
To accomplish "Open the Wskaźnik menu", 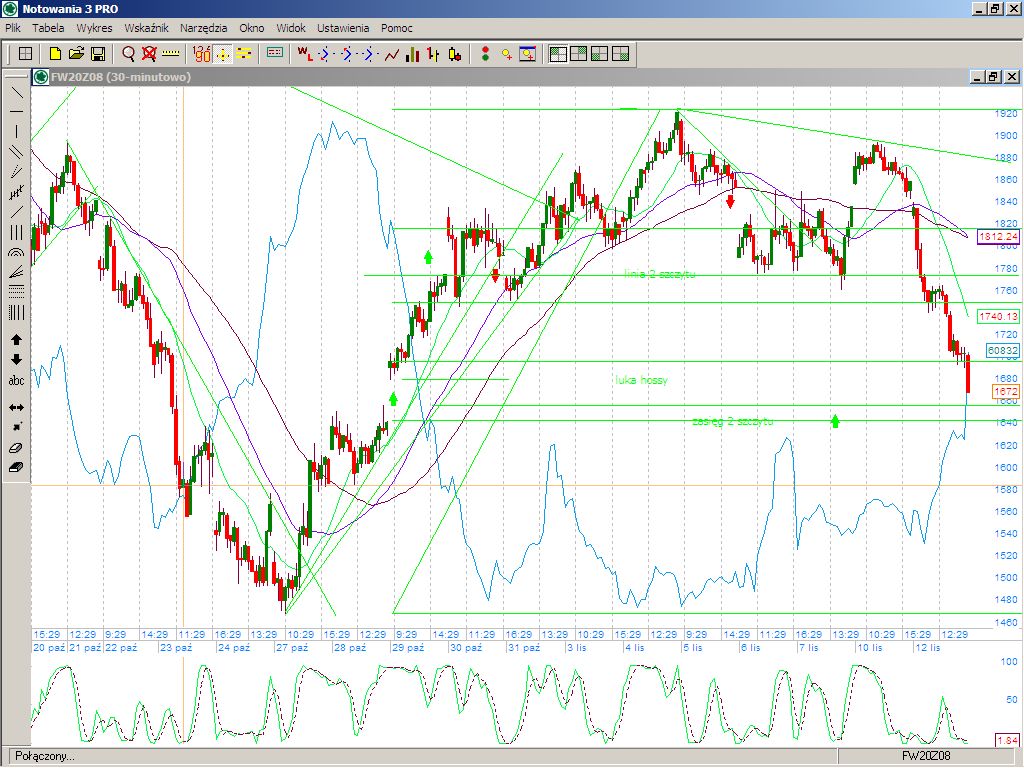I will (146, 28).
